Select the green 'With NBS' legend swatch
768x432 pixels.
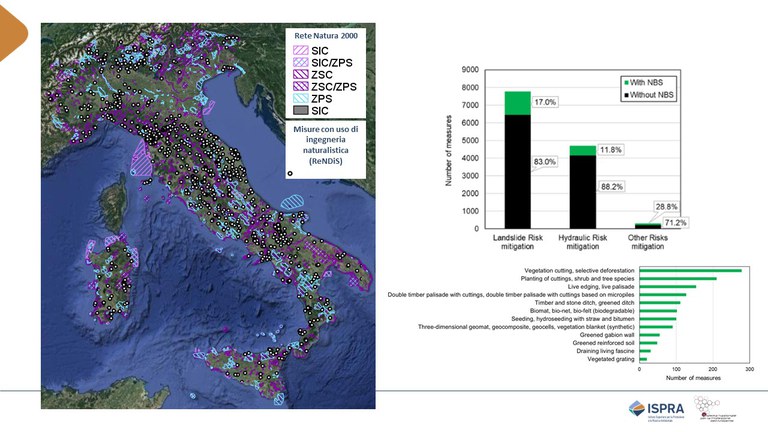[628, 81]
